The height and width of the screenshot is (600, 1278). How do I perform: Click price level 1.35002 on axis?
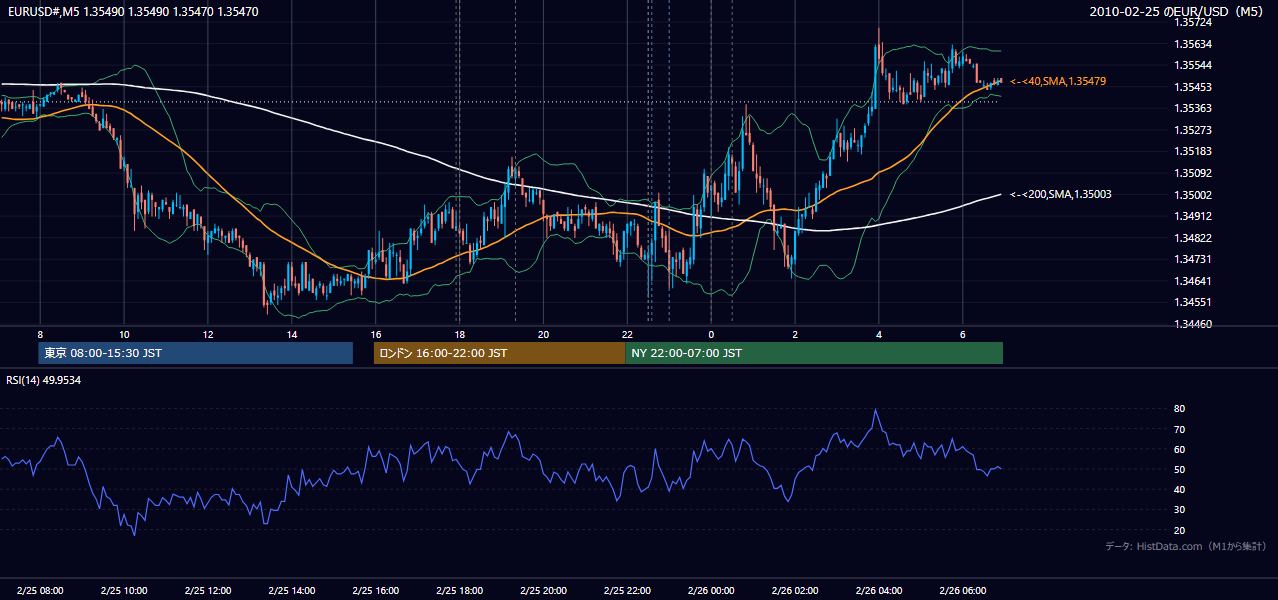click(1193, 195)
